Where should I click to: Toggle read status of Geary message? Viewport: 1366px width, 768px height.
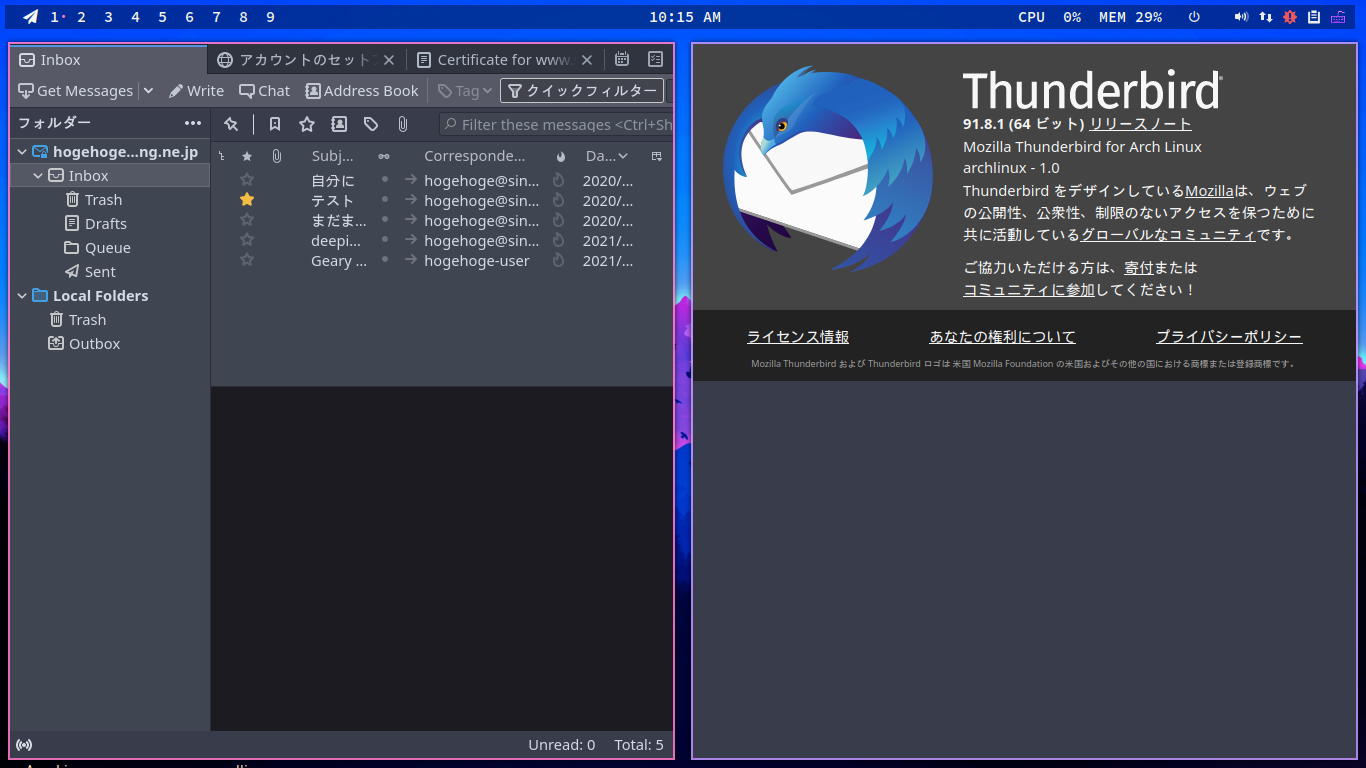coord(384,260)
